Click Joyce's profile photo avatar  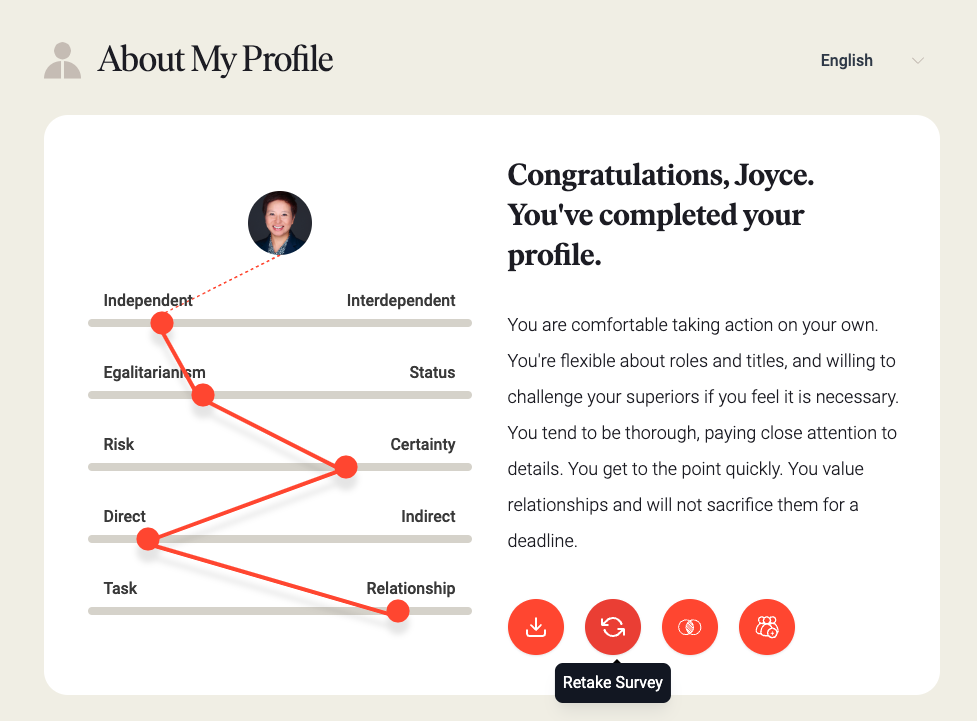tap(280, 223)
